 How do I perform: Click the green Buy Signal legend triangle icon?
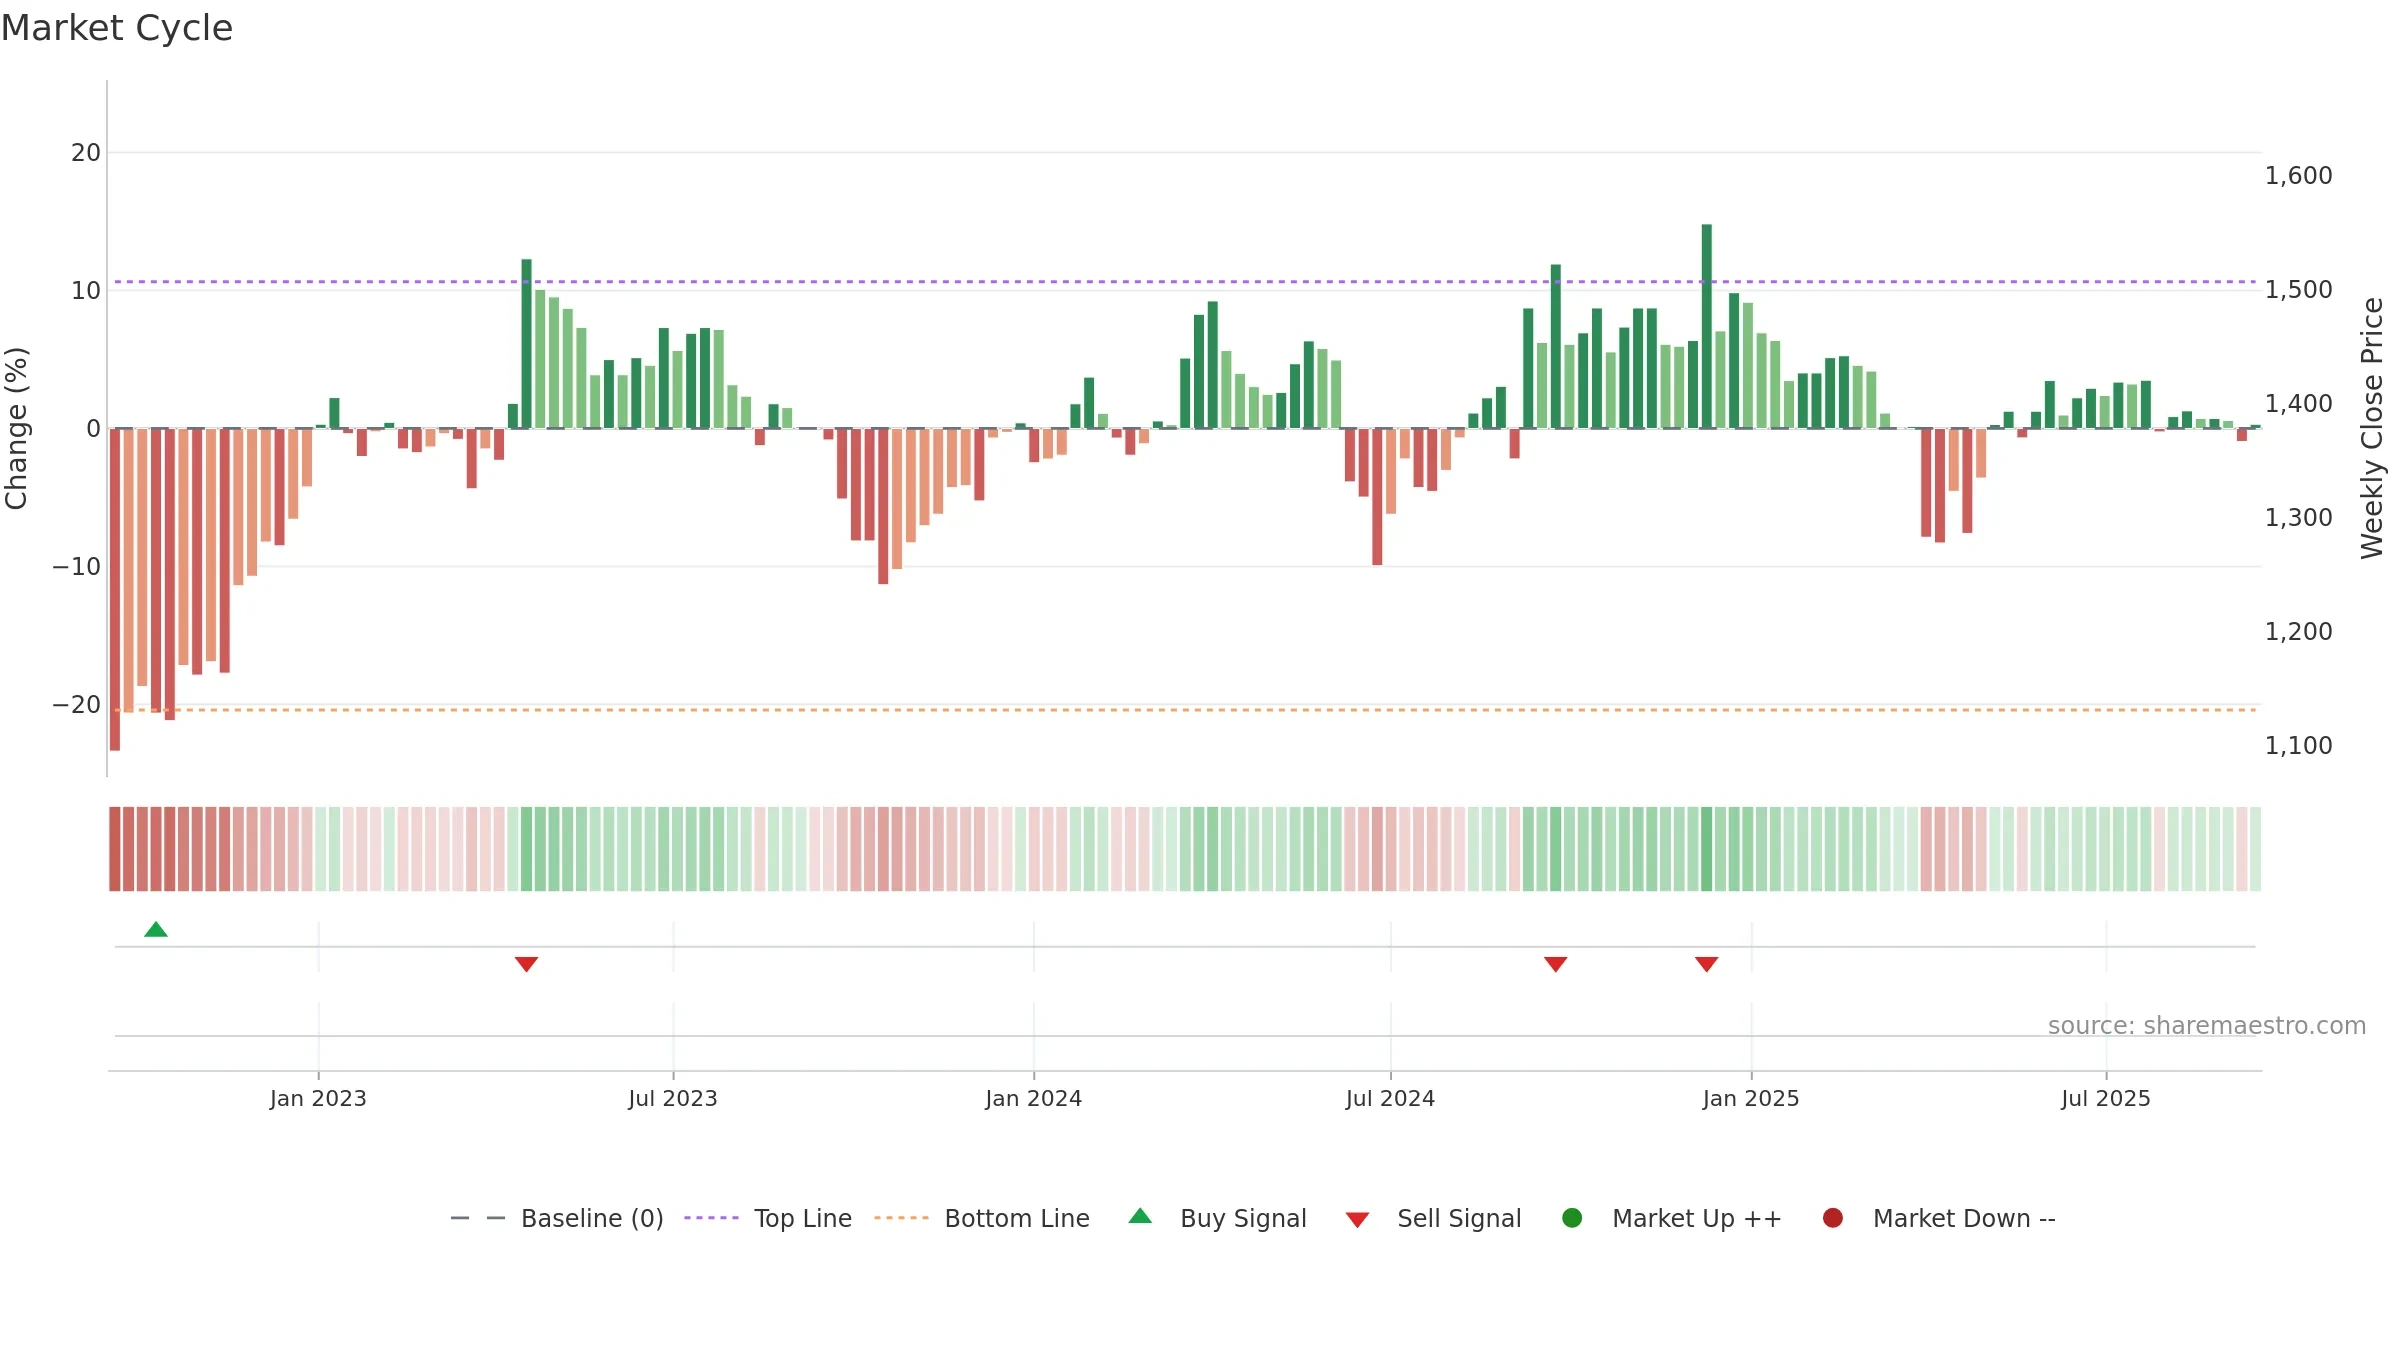coord(1140,1216)
